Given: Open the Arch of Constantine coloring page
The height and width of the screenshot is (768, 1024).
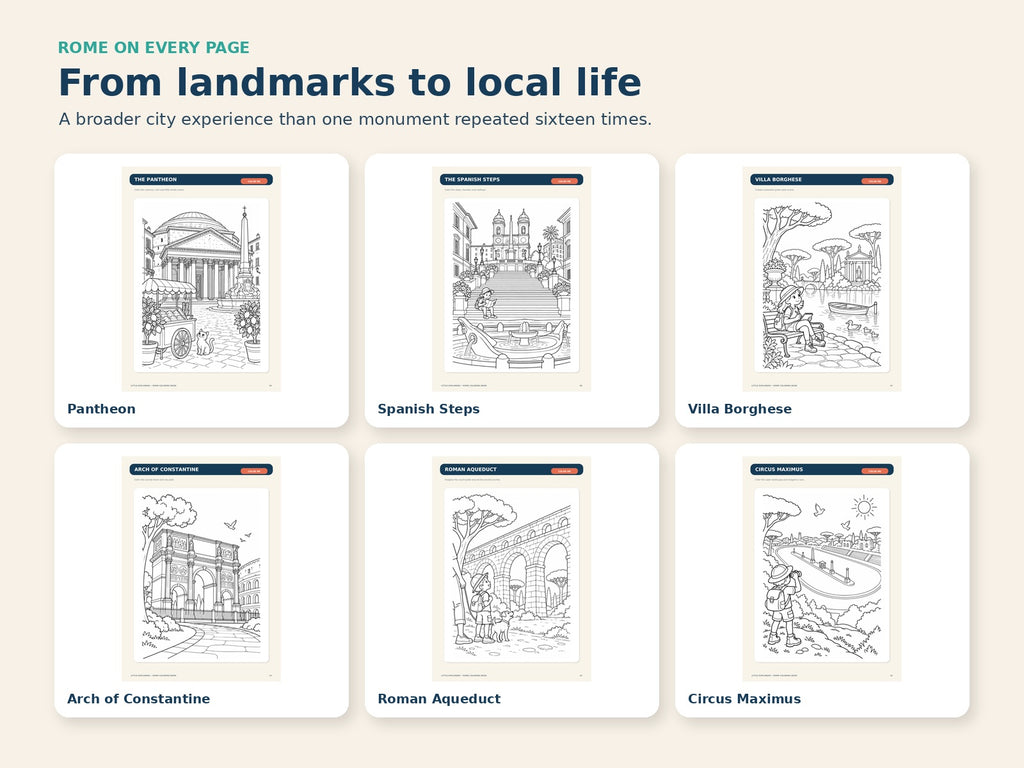Looking at the screenshot, I should point(201,569).
